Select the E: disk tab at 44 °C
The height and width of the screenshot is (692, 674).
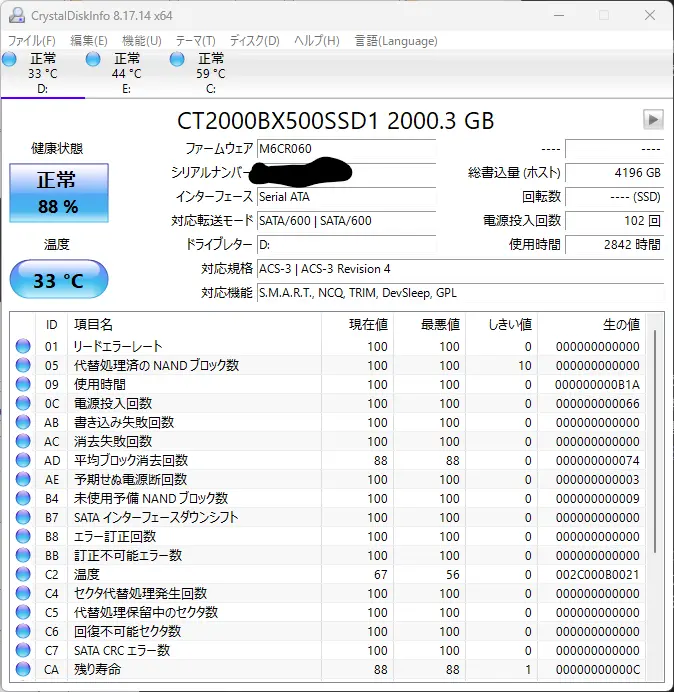pos(126,73)
